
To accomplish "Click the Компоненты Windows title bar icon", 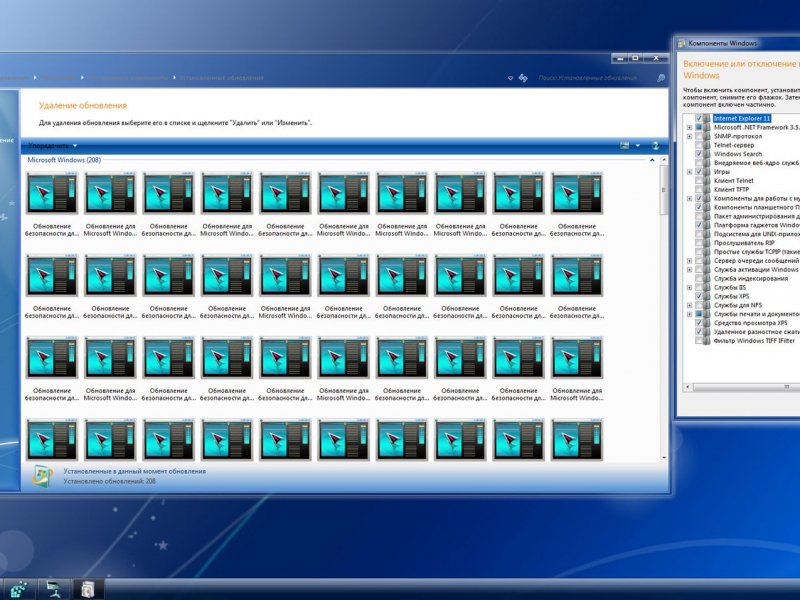I will (x=681, y=44).
